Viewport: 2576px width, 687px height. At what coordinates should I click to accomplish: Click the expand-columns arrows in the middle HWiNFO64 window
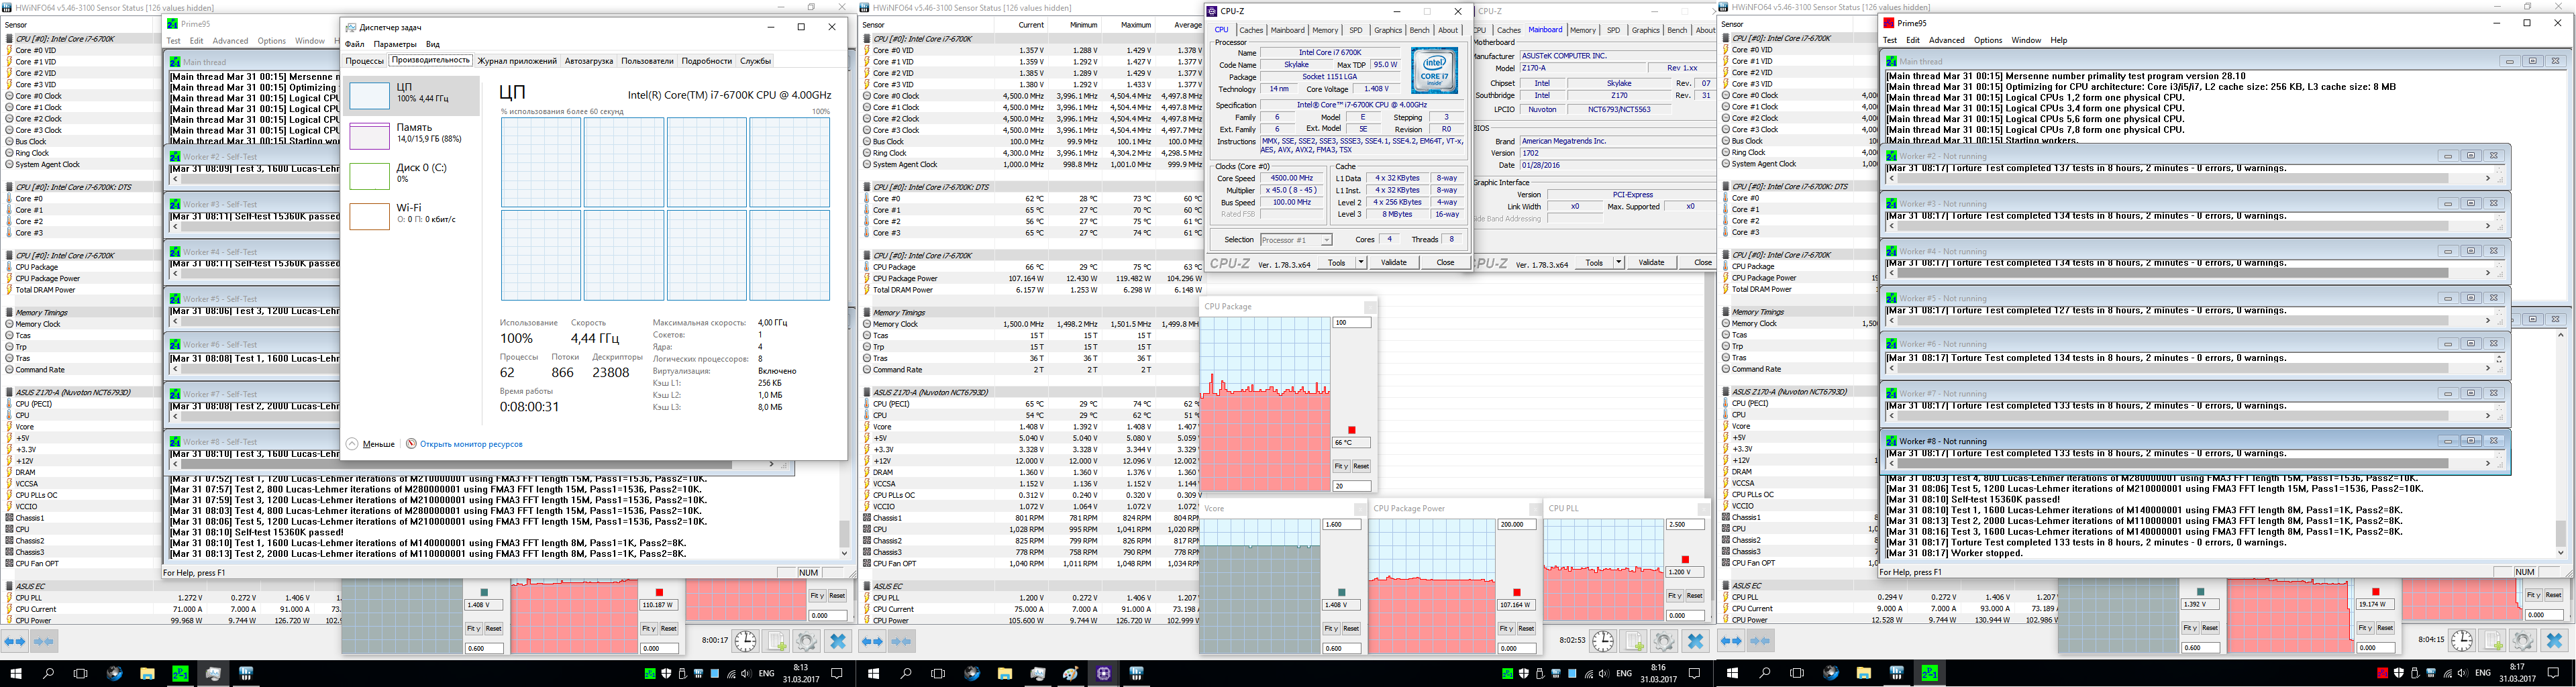(873, 641)
